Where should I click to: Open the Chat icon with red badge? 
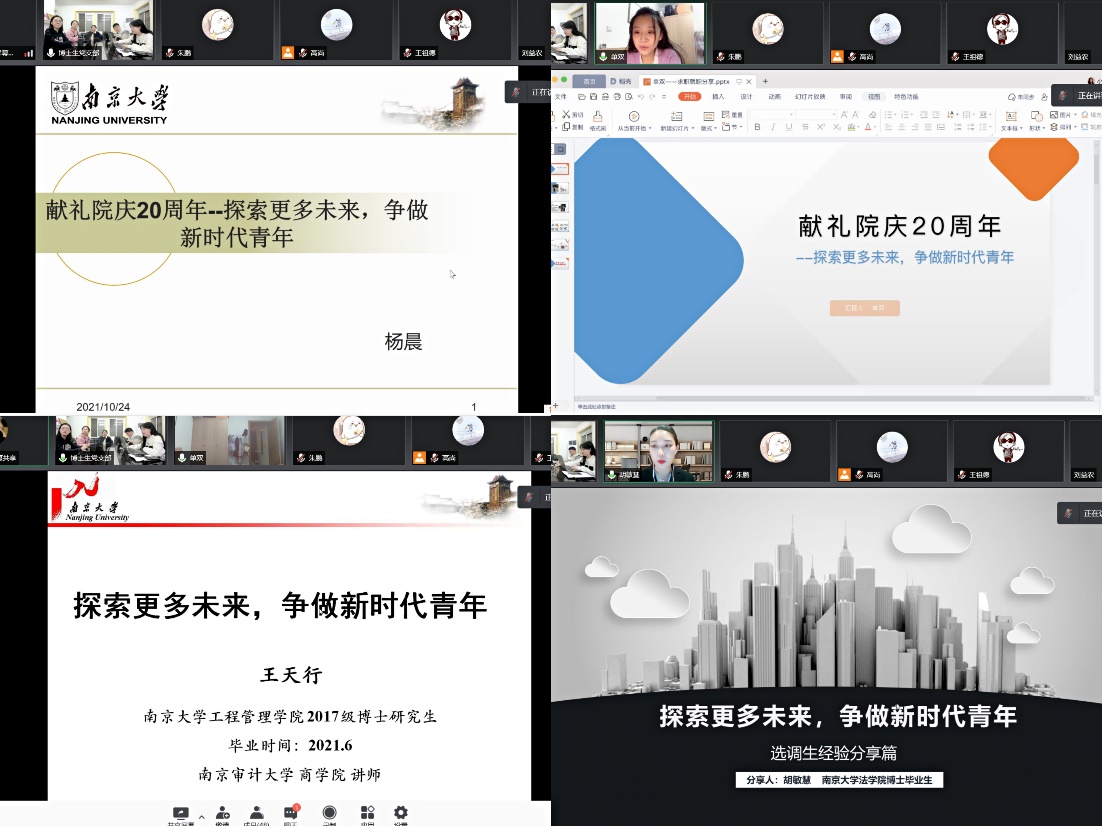point(291,813)
